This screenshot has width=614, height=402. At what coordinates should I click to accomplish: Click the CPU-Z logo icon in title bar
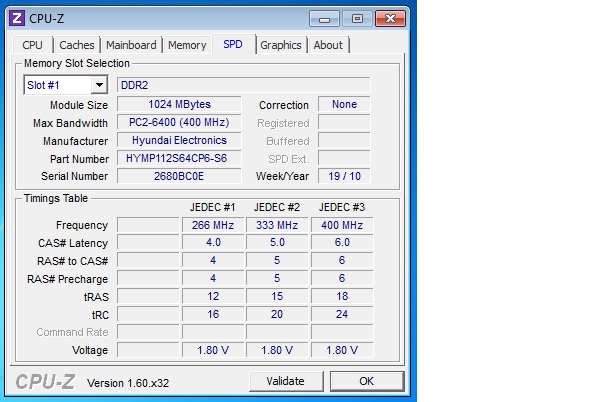point(17,18)
